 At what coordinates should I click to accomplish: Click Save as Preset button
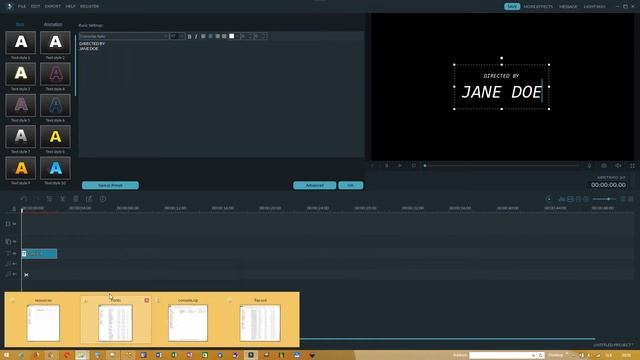(x=110, y=185)
